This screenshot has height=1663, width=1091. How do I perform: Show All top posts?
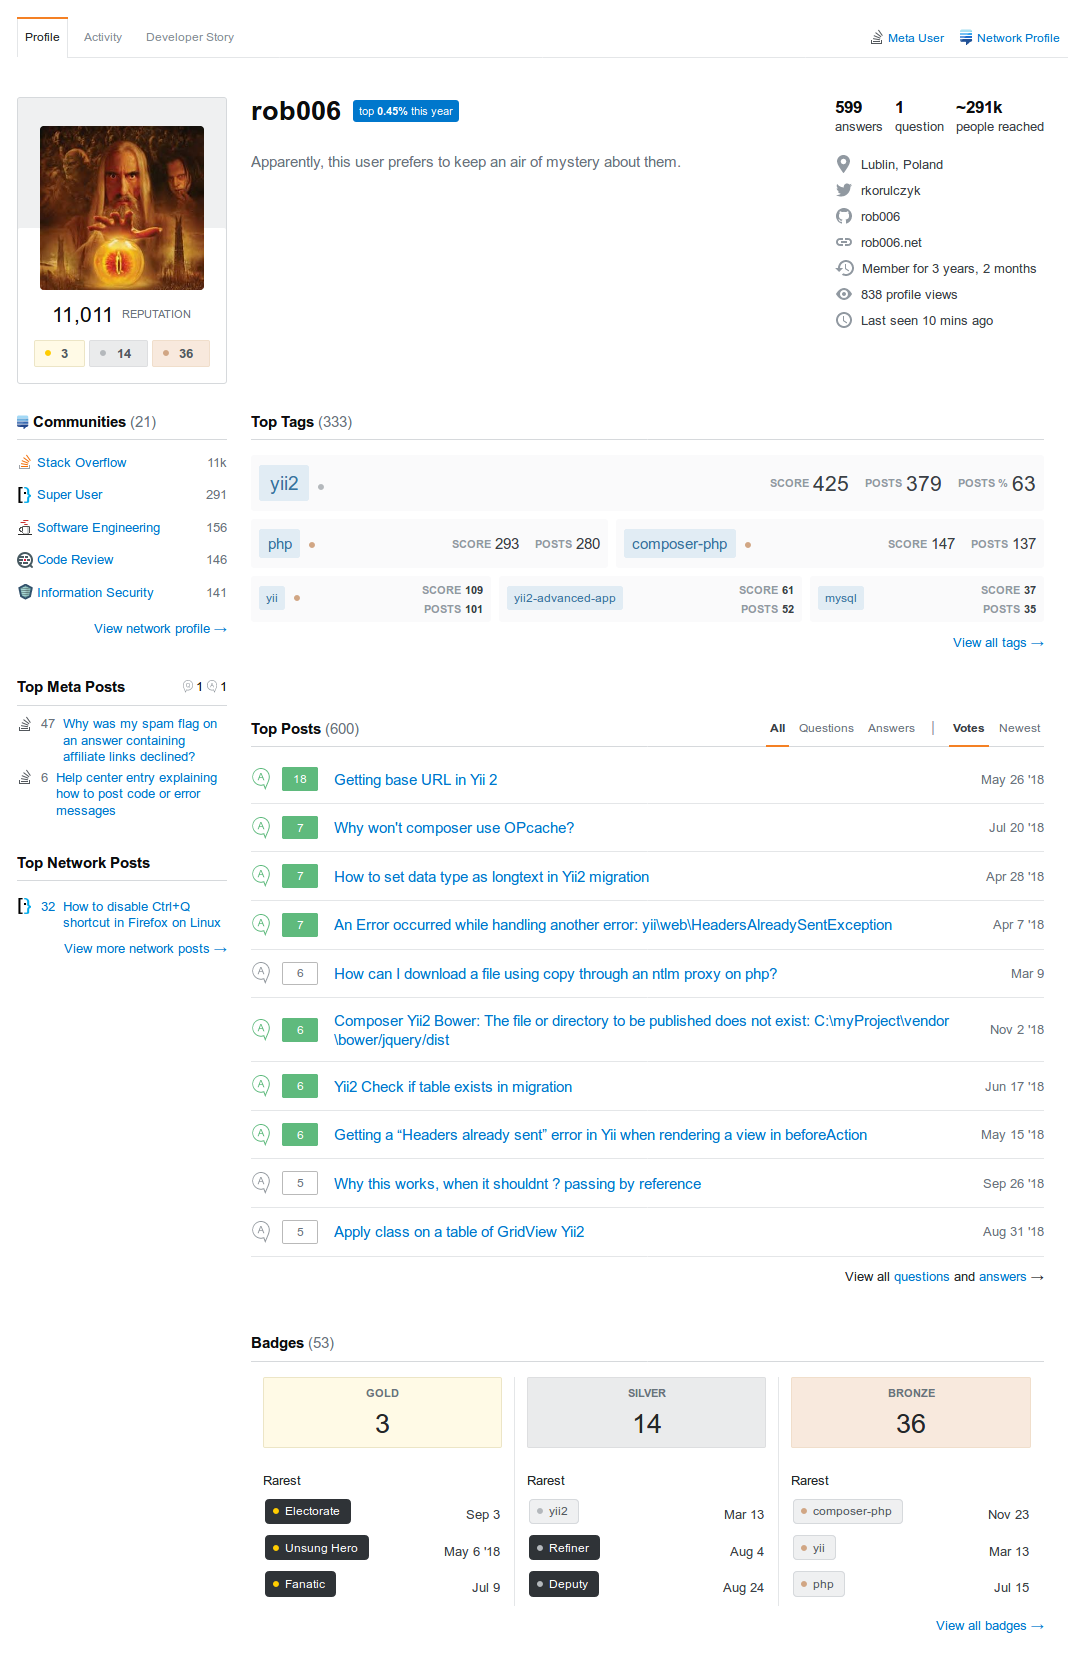[x=777, y=728]
